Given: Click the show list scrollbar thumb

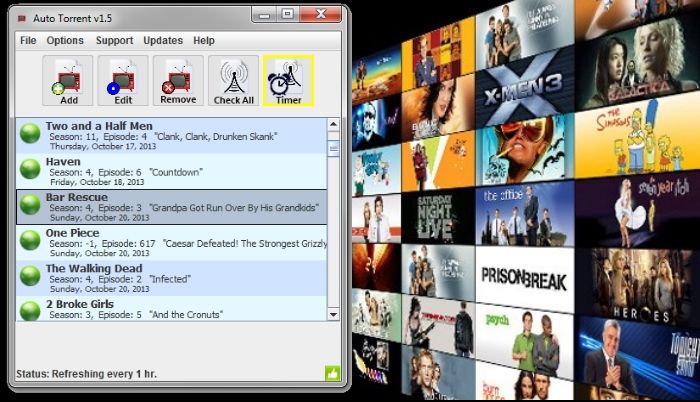Looking at the screenshot, I should (333, 148).
